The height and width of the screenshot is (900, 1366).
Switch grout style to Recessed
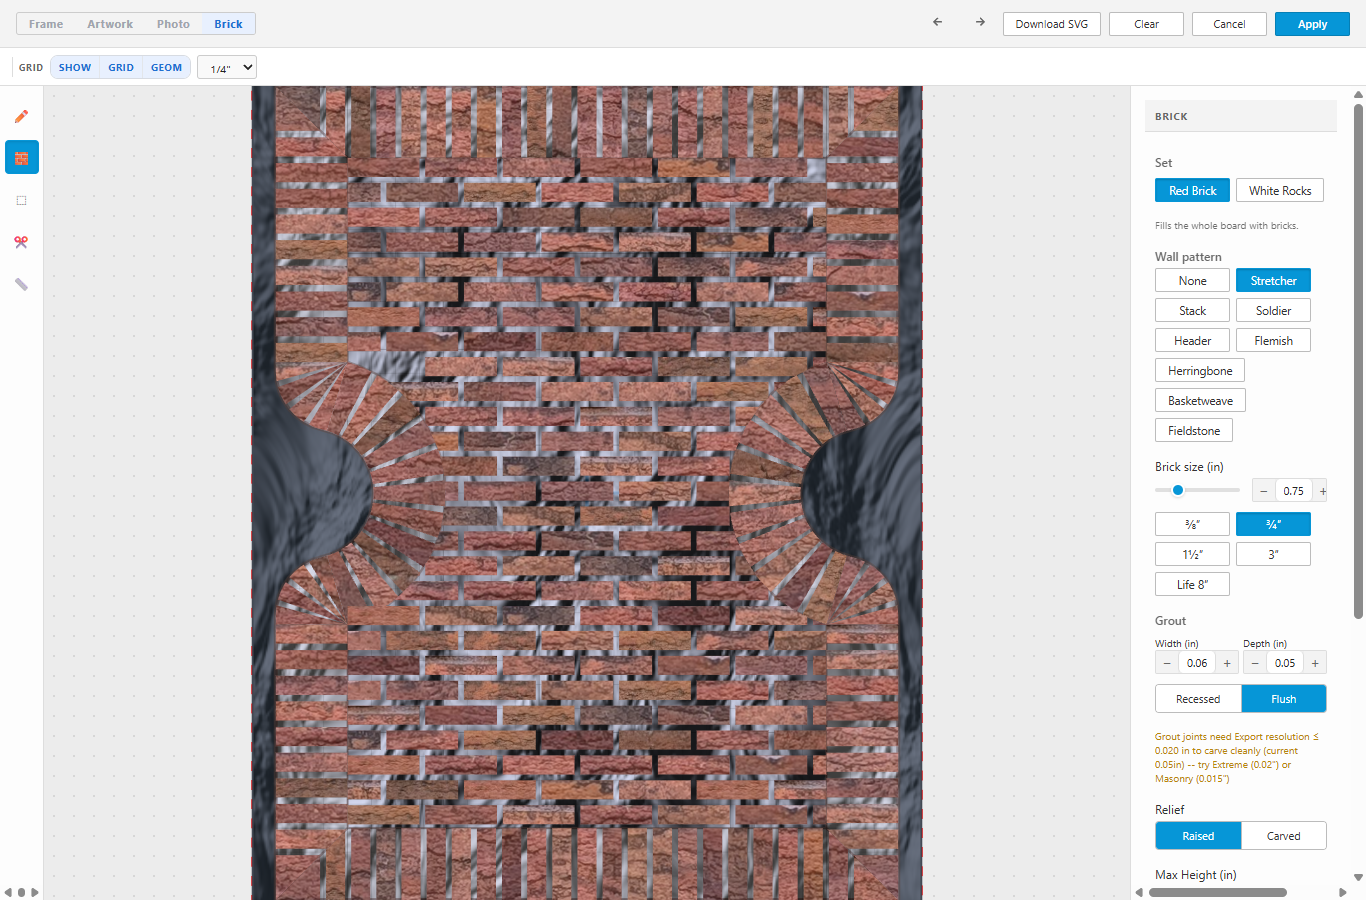tap(1198, 699)
